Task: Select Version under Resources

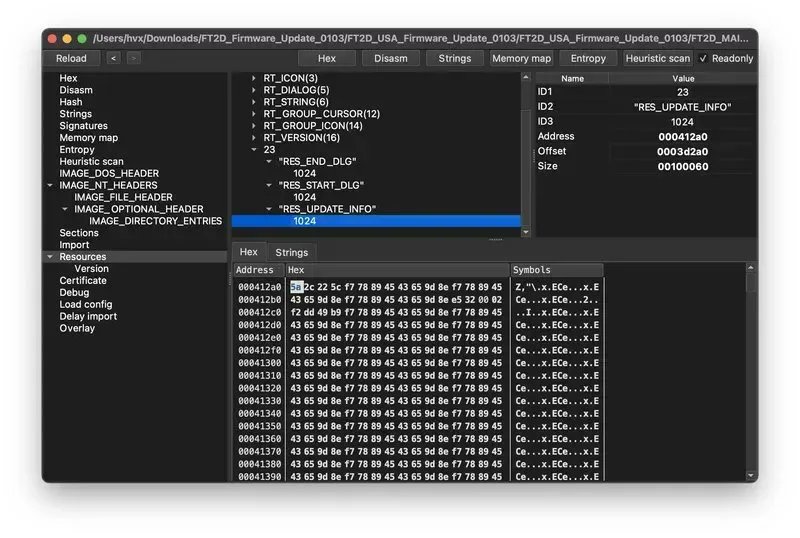Action: click(x=91, y=268)
